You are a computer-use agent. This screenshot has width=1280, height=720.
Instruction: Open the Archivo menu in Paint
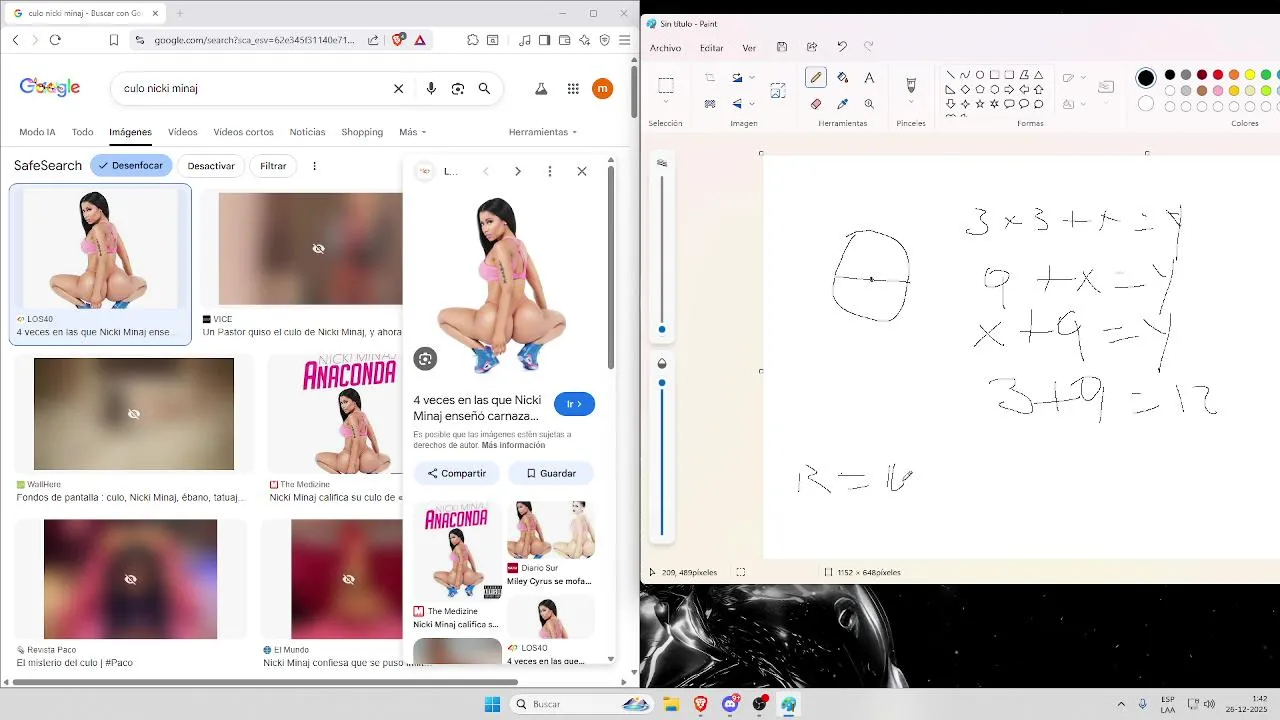point(665,48)
